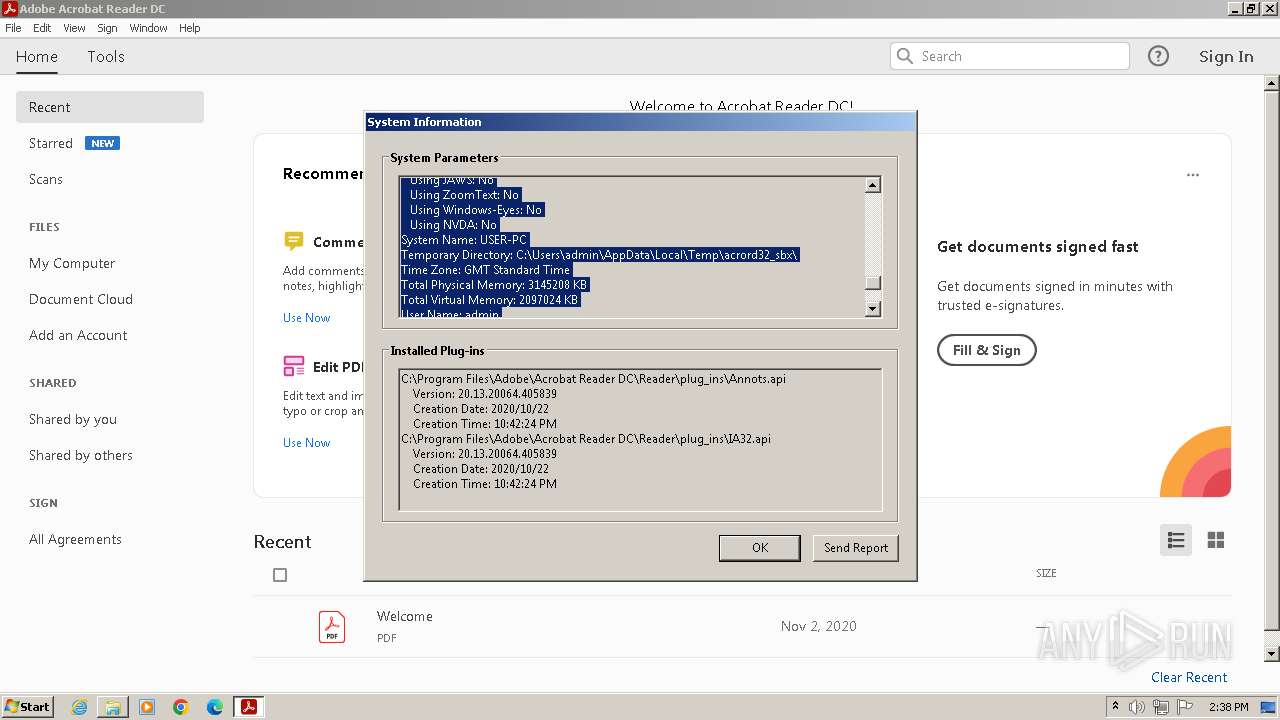
Task: Click the volume speaker tray icon
Action: coord(1138,707)
